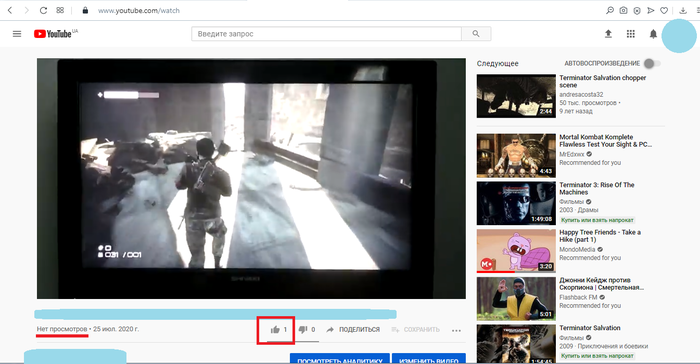Click '2003 · Драмы' under Terminator 3

(x=579, y=210)
